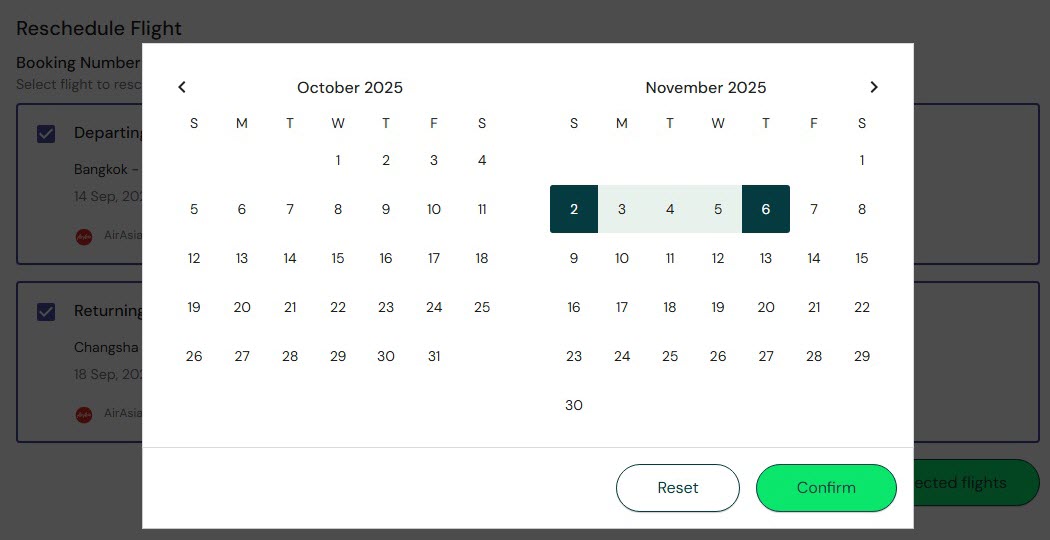Reset the selected date range
The image size is (1050, 540).
[x=678, y=488]
